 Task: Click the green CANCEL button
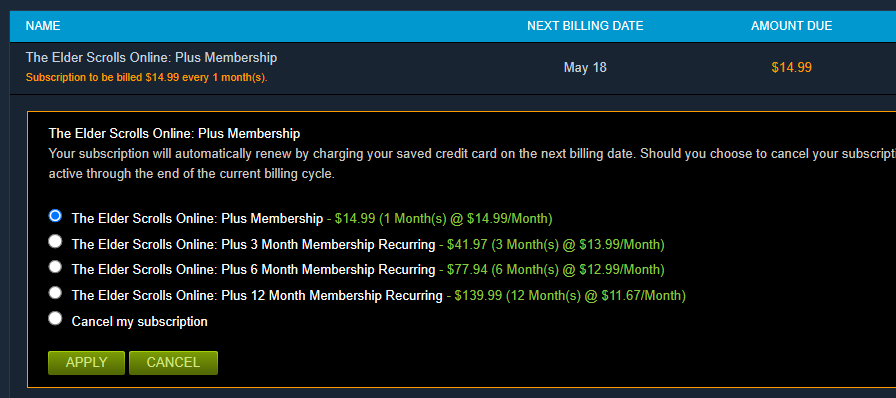pyautogui.click(x=173, y=363)
